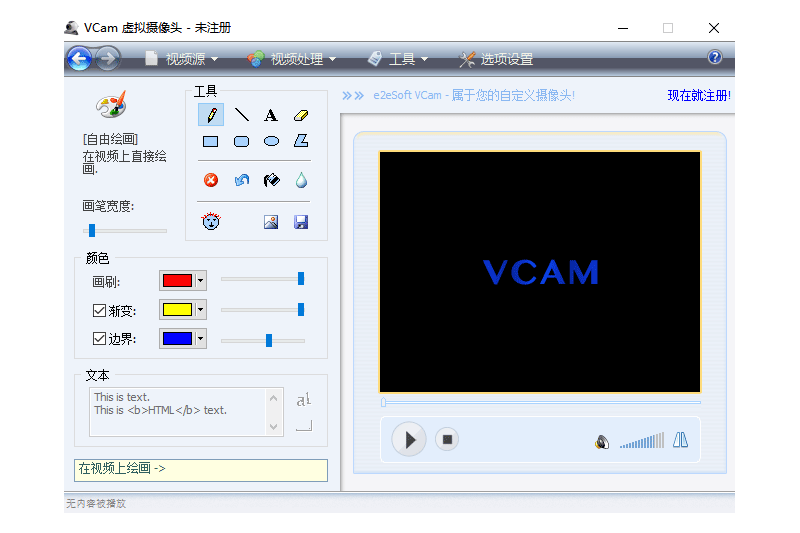This screenshot has width=800, height=533.
Task: Choose the straight line tool
Action: 241,115
